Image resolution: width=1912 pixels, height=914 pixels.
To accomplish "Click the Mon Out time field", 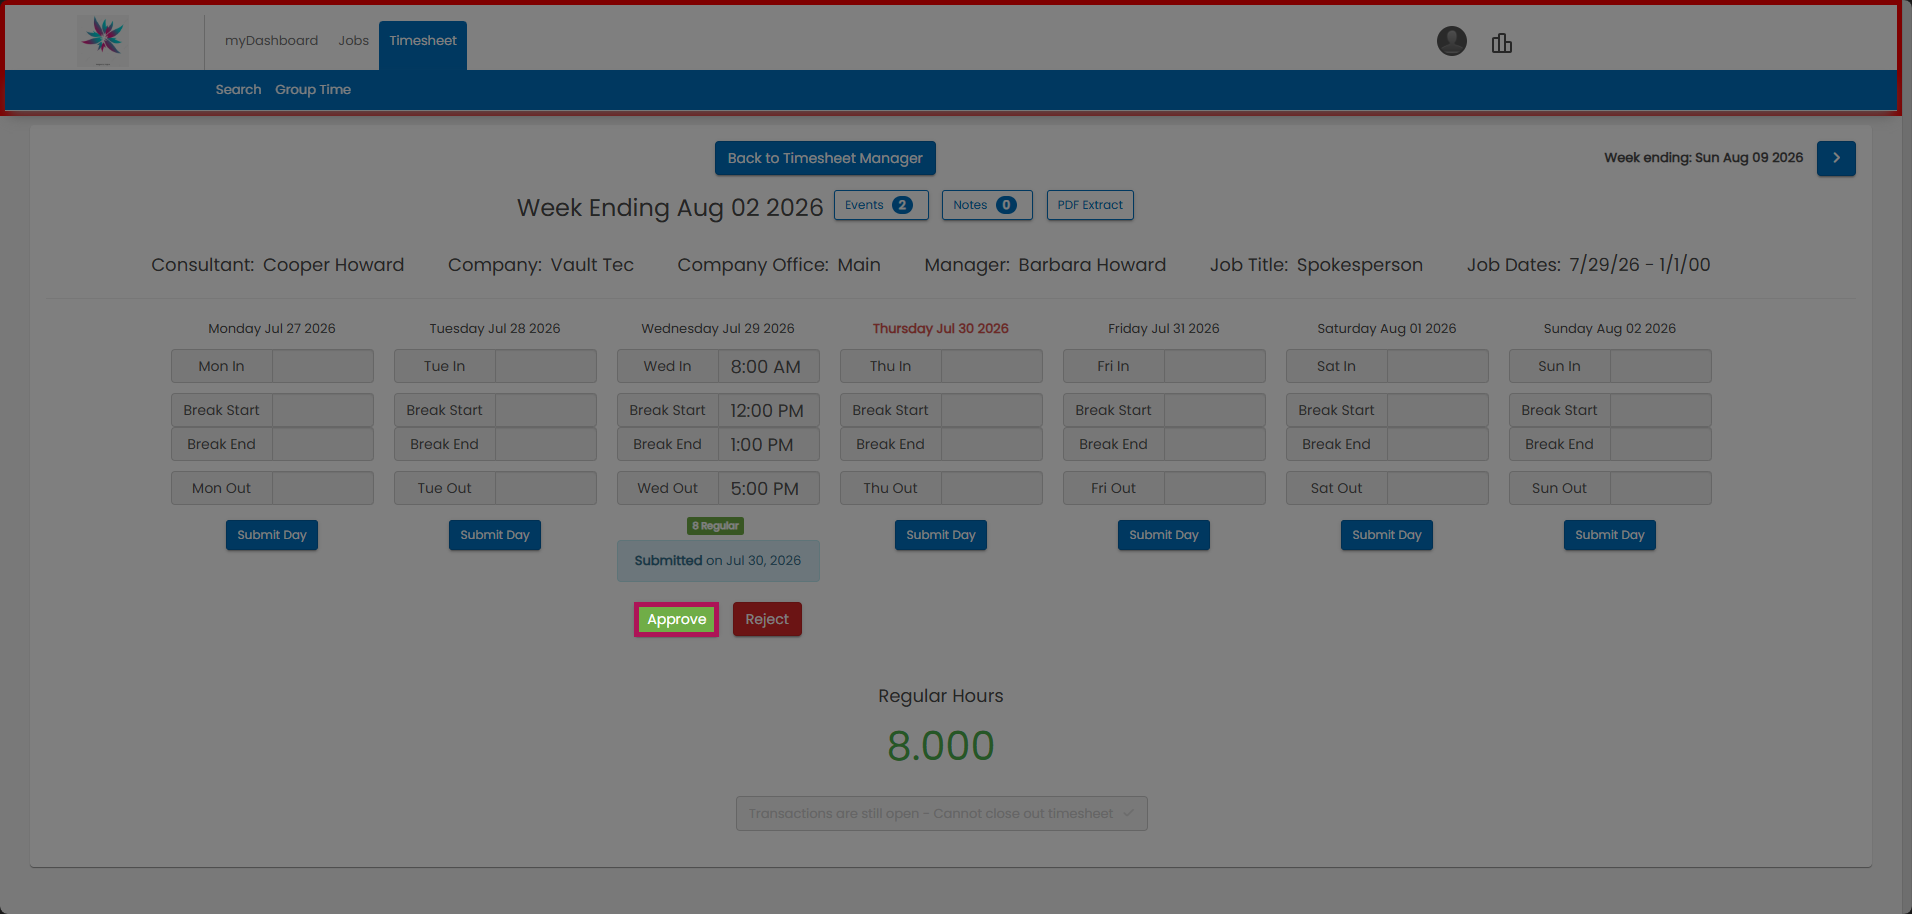I will (322, 488).
